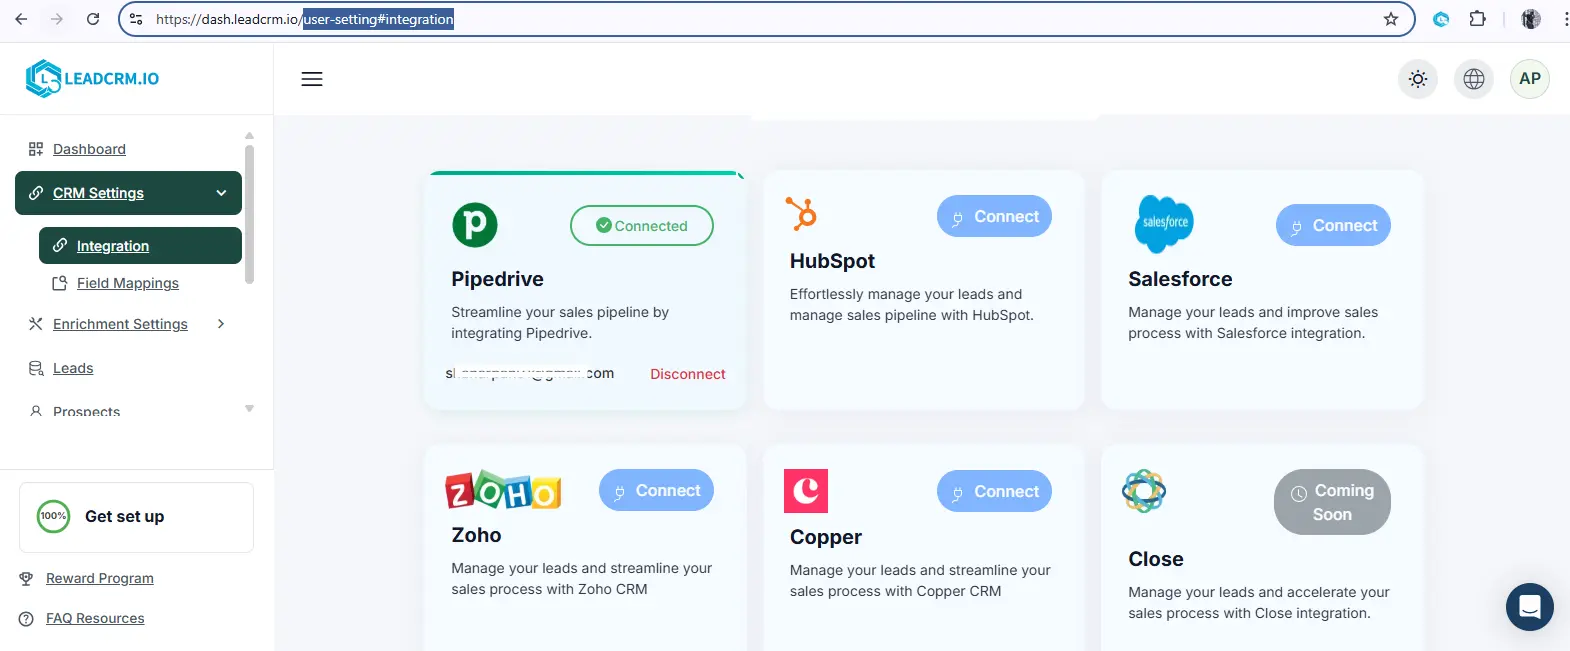Image resolution: width=1570 pixels, height=651 pixels.
Task: Click the Pipedrive logo icon
Action: coord(475,225)
